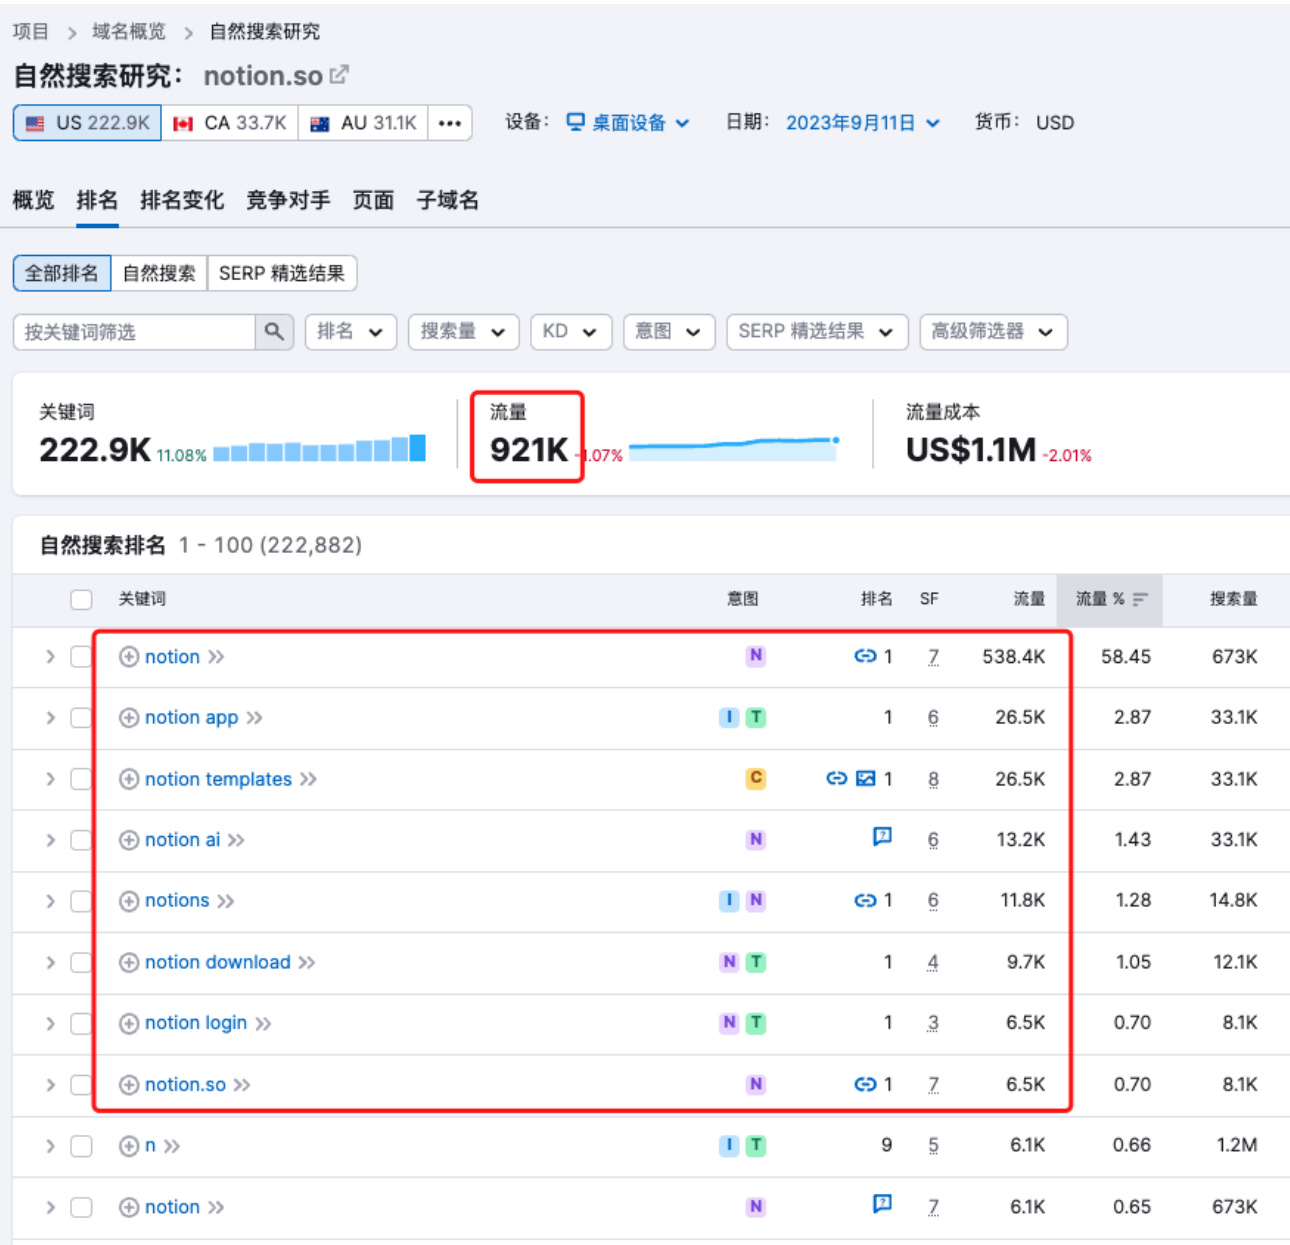The height and width of the screenshot is (1245, 1290).
Task: Open SERP 精选结果 filter dropdown
Action: pos(817,332)
